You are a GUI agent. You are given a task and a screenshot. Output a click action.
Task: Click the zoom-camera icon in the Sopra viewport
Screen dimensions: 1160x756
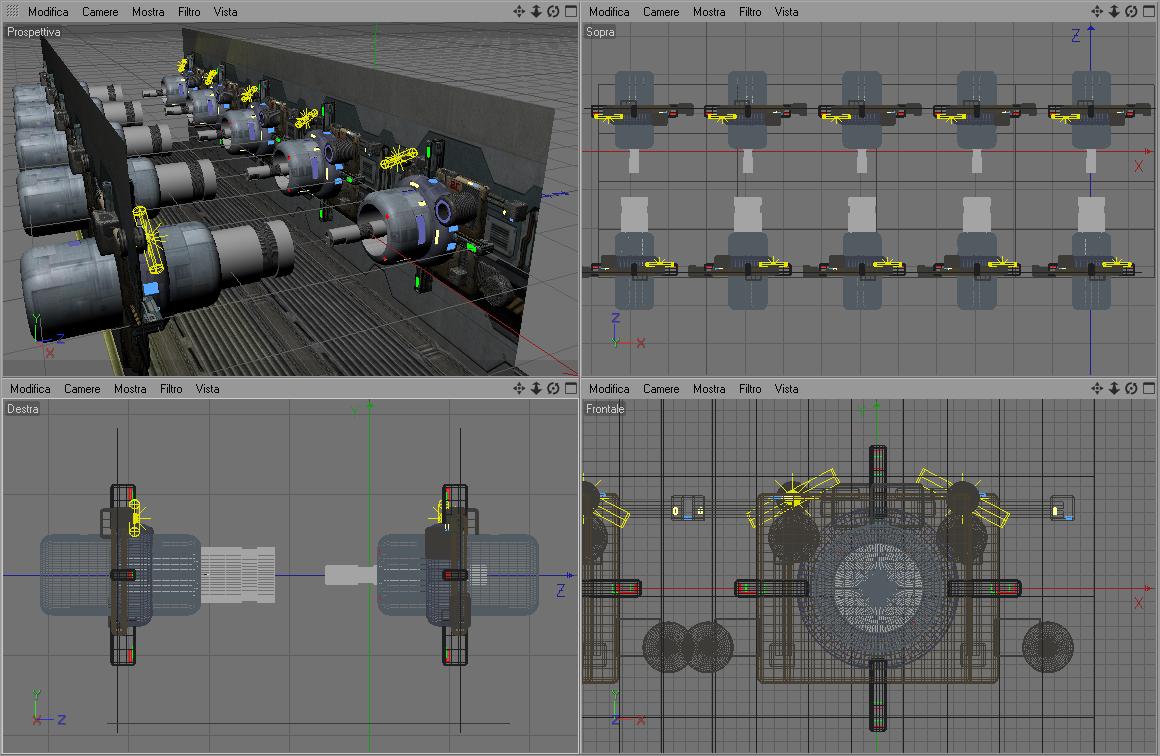coord(1114,11)
